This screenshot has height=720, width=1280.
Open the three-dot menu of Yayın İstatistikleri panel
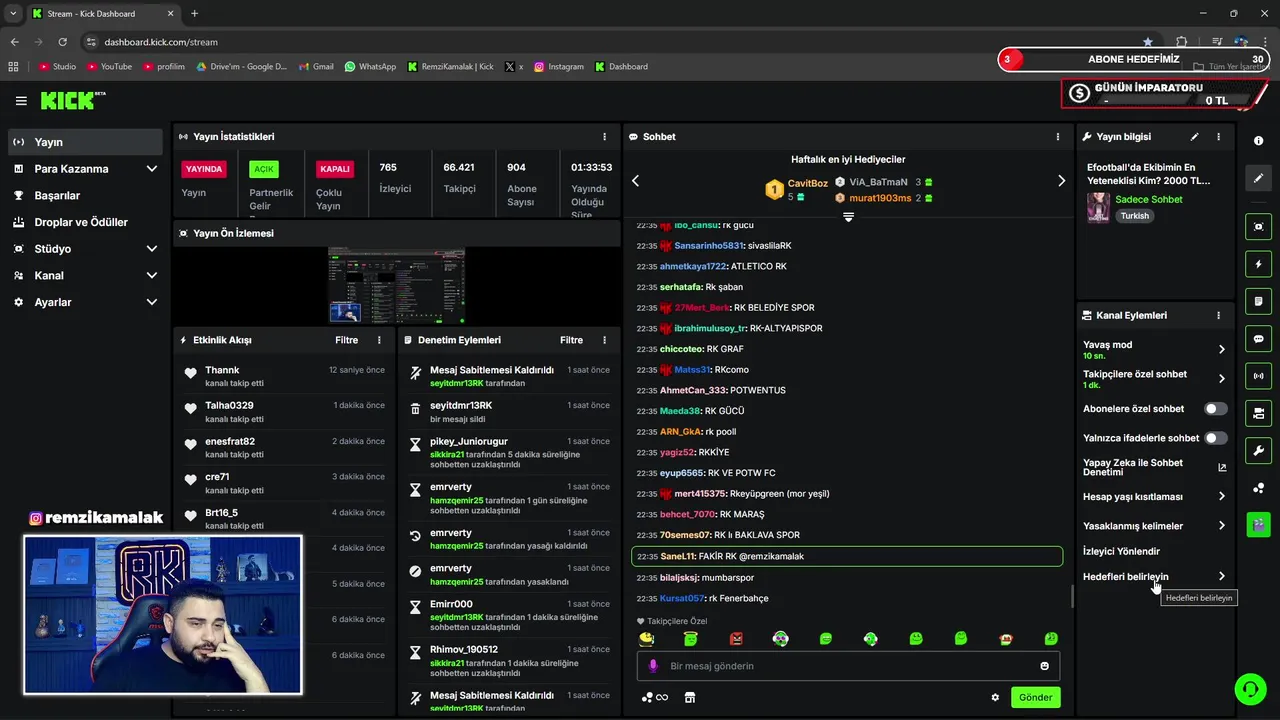(604, 137)
